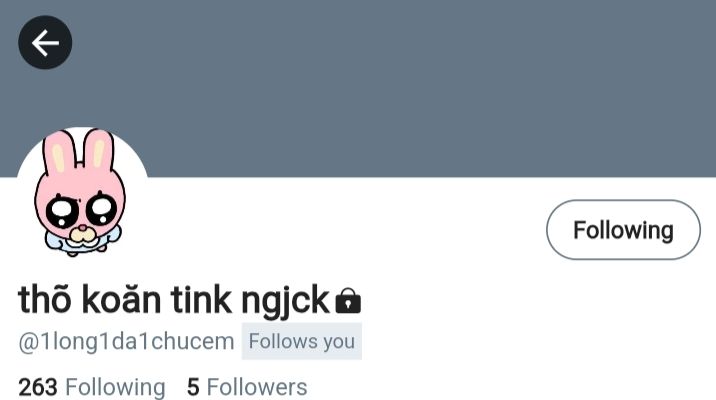The width and height of the screenshot is (716, 400).
Task: Open the pink bunny profile picture
Action: [82, 193]
